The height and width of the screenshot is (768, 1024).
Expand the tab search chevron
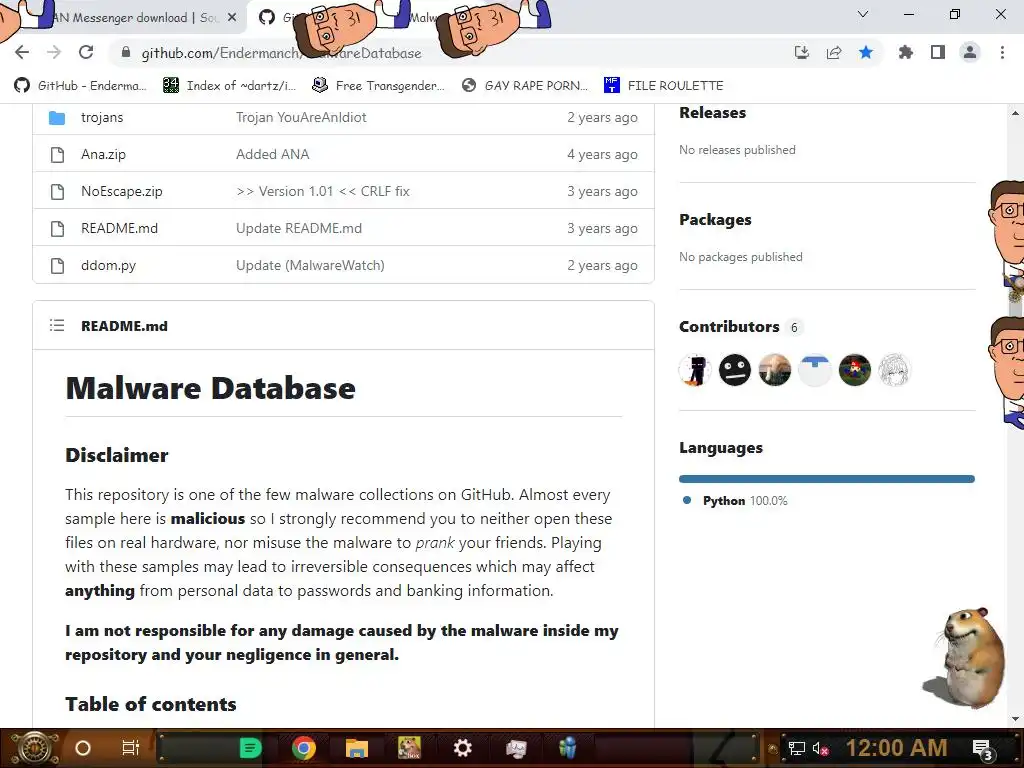pyautogui.click(x=863, y=14)
